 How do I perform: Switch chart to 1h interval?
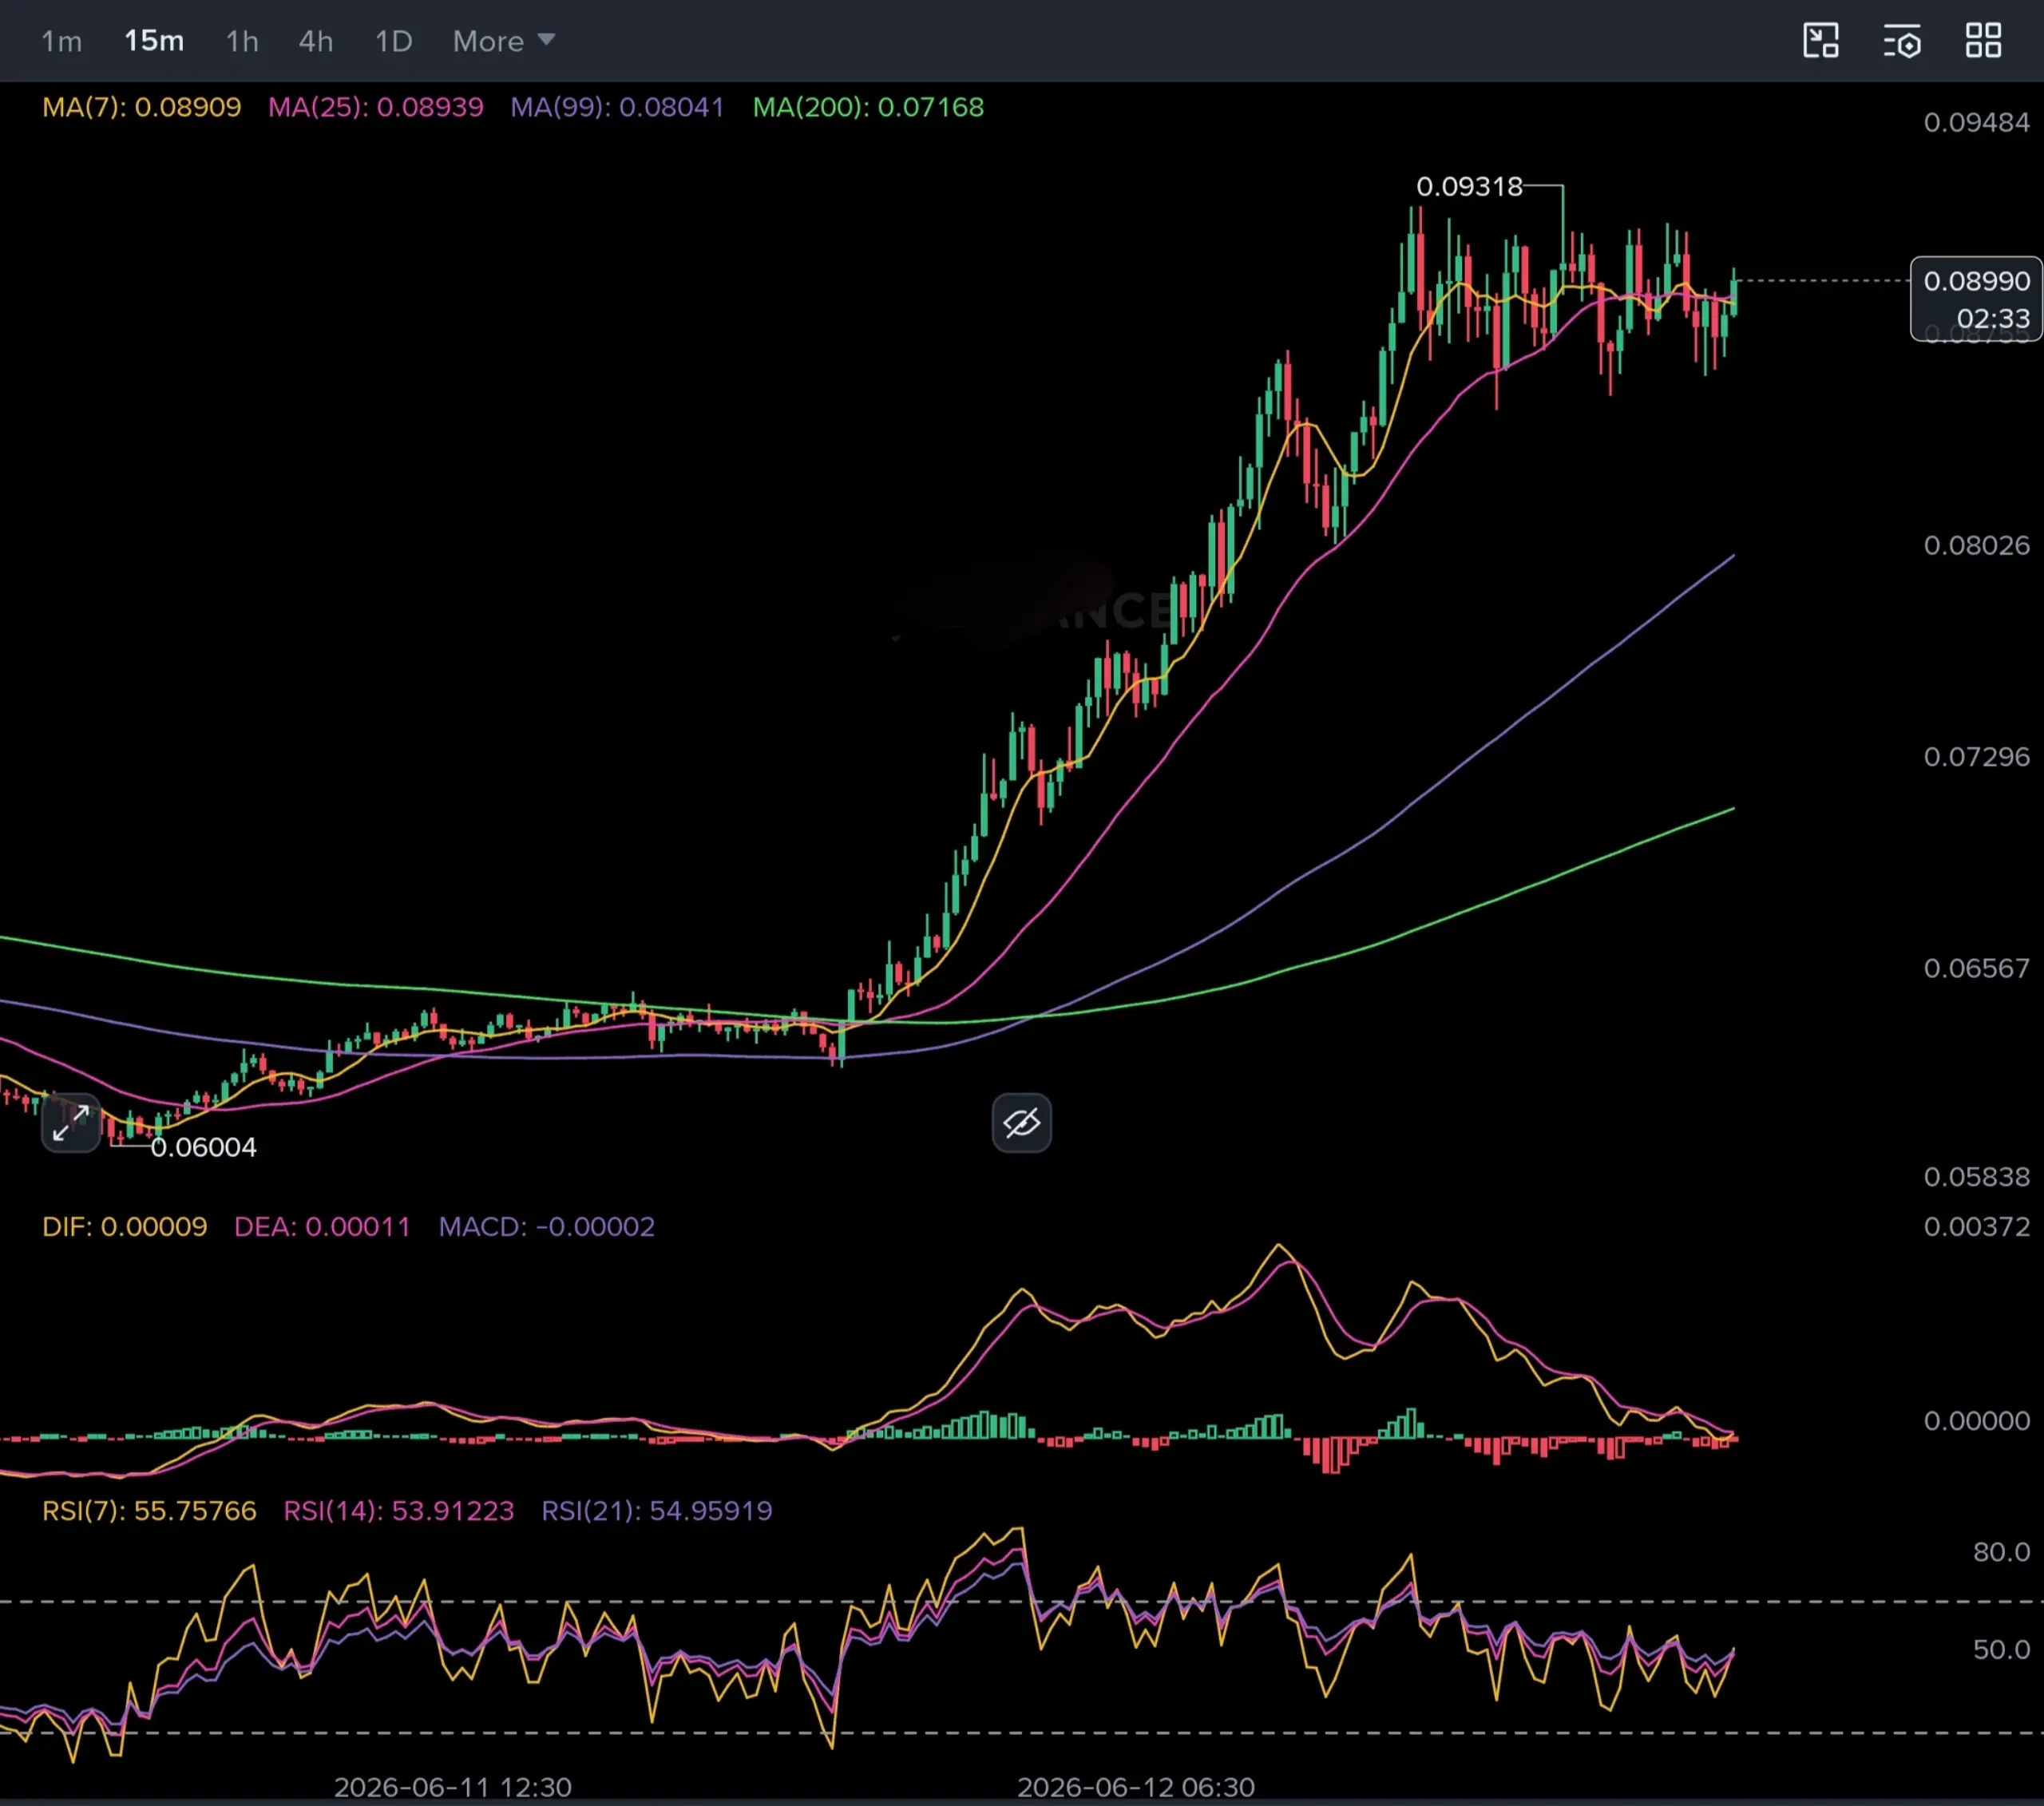[242, 41]
